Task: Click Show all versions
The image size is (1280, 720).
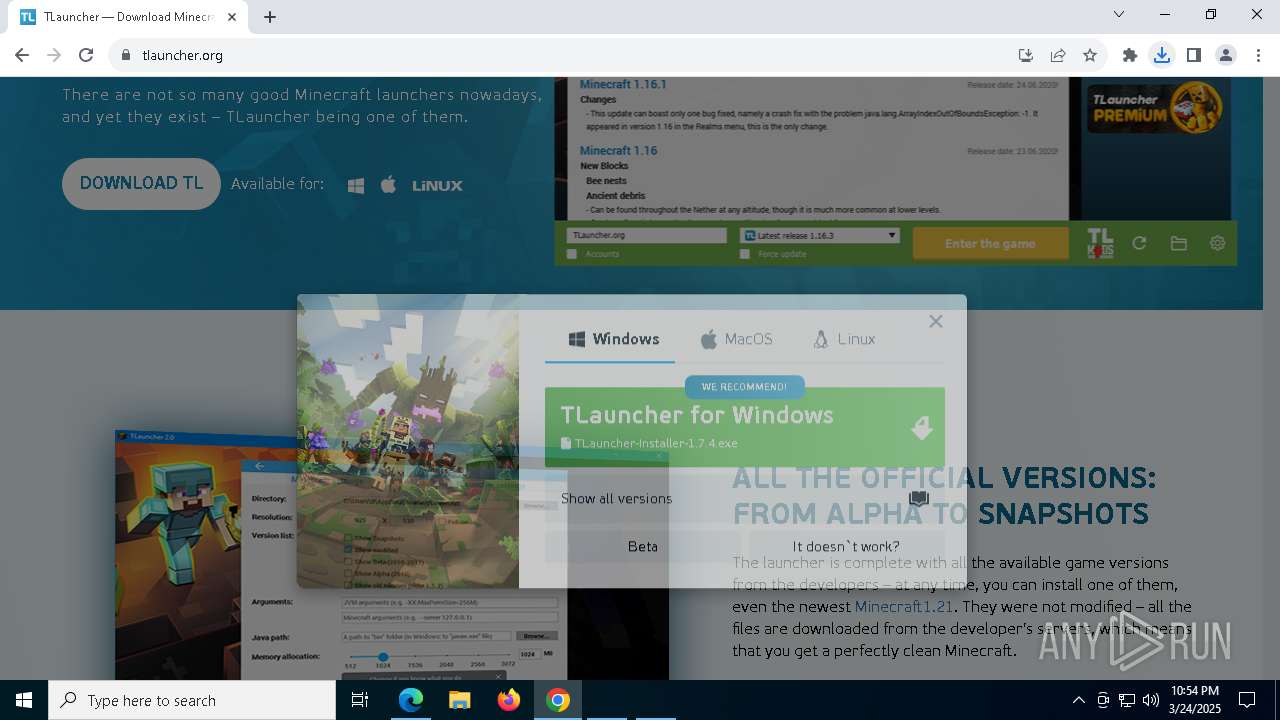Action: point(616,498)
